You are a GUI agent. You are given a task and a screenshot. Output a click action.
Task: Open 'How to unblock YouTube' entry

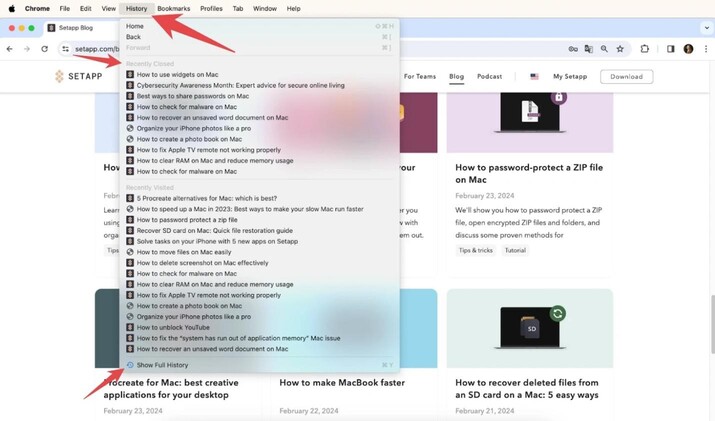tap(259, 327)
